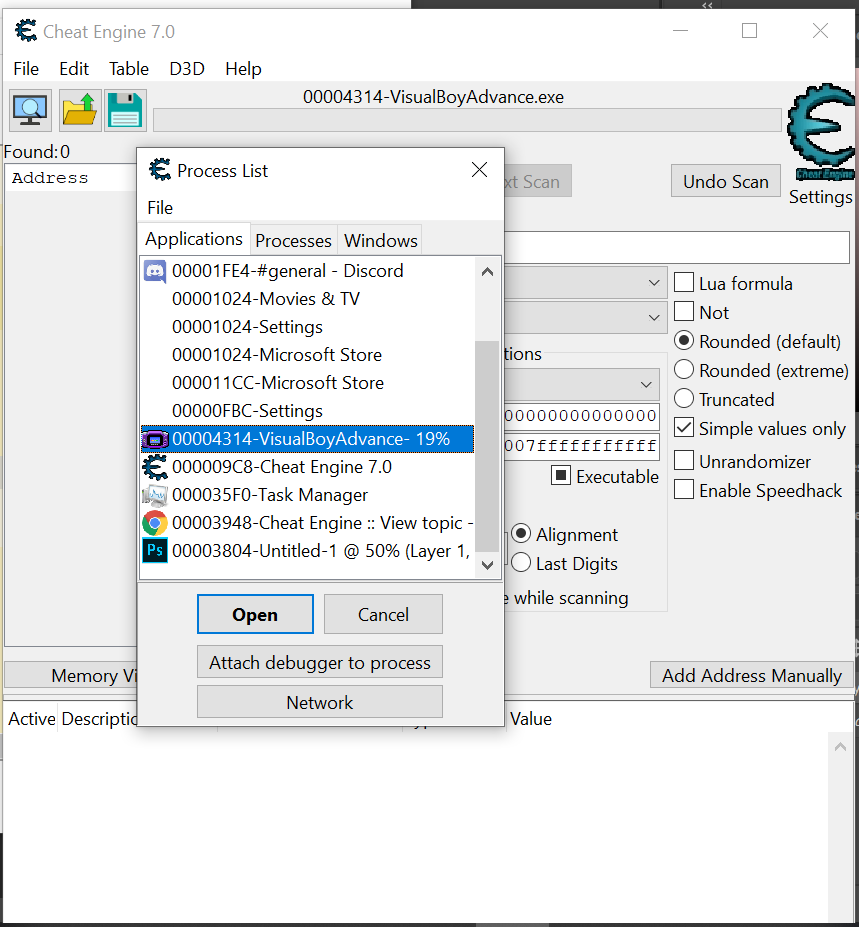Expand the dropdown beside the Not checkbox
This screenshot has height=927, width=859.
pyautogui.click(x=654, y=317)
